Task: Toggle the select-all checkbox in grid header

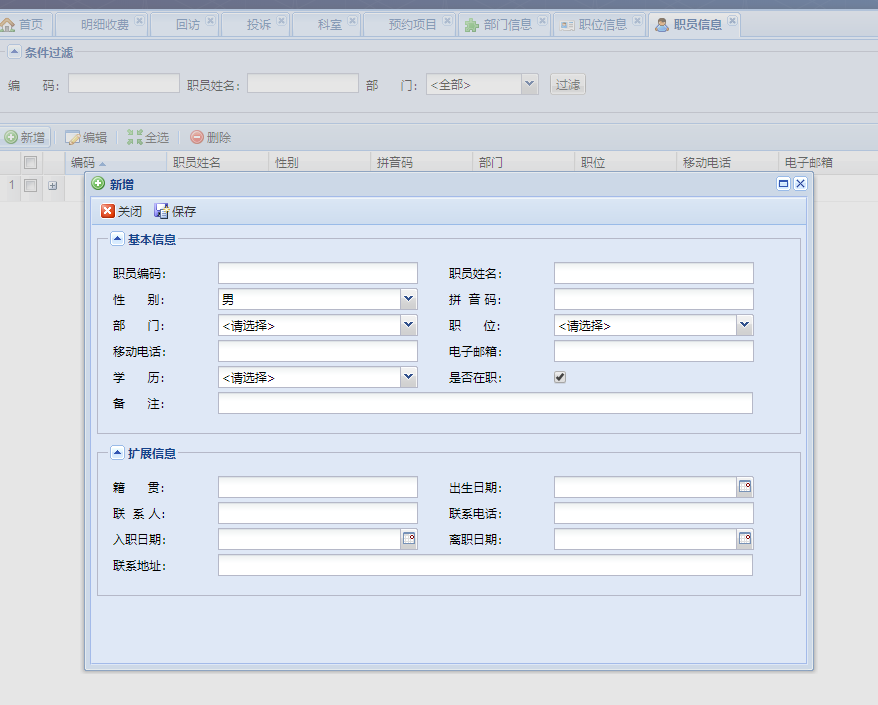Action: click(30, 162)
